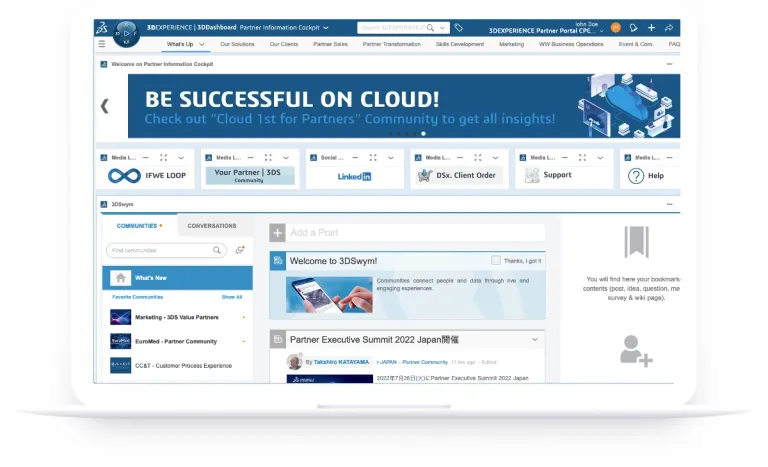Switch to Our Clients tab
Image resolution: width=768 pixels, height=467 pixels.
coord(284,44)
